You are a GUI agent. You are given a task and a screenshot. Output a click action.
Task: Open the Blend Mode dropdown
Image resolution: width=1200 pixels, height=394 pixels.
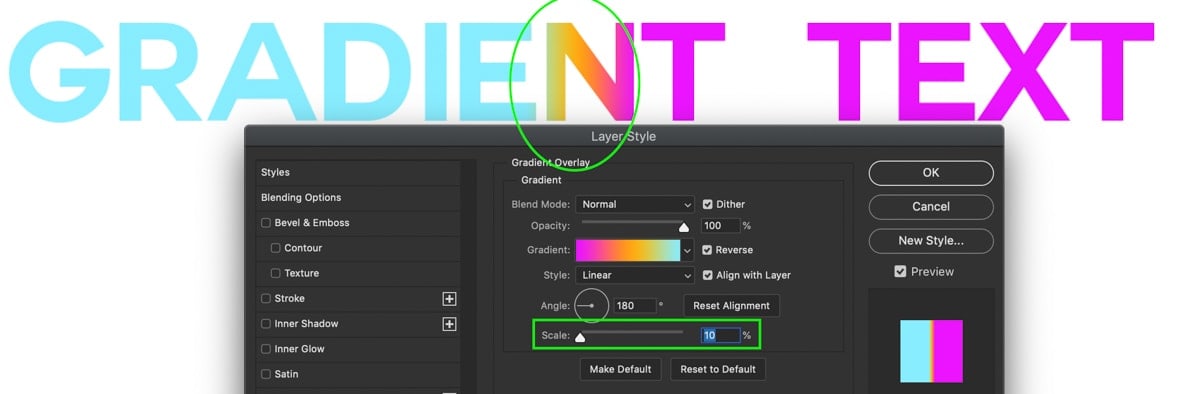coord(634,204)
